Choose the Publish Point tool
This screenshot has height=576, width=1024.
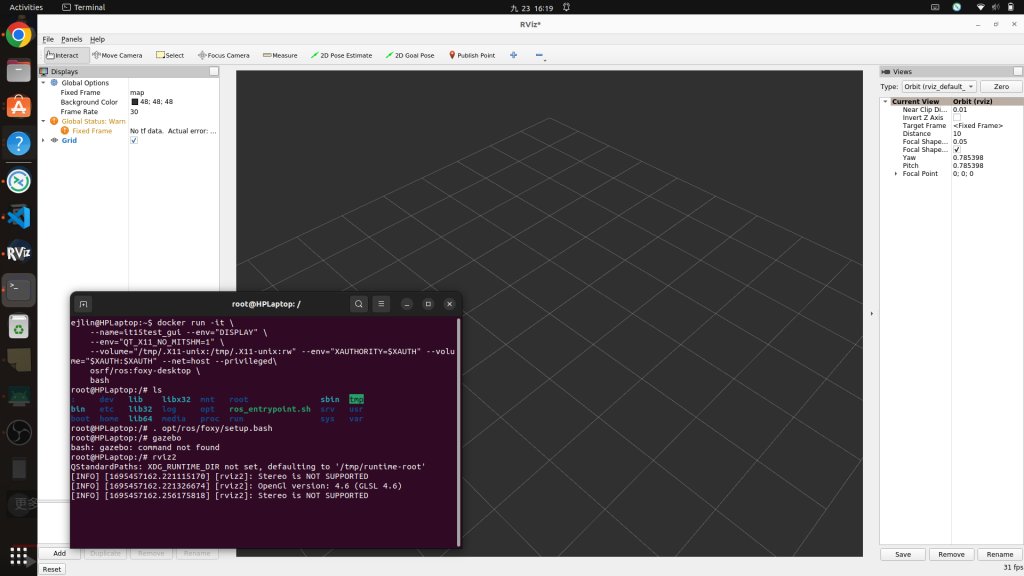(x=472, y=56)
